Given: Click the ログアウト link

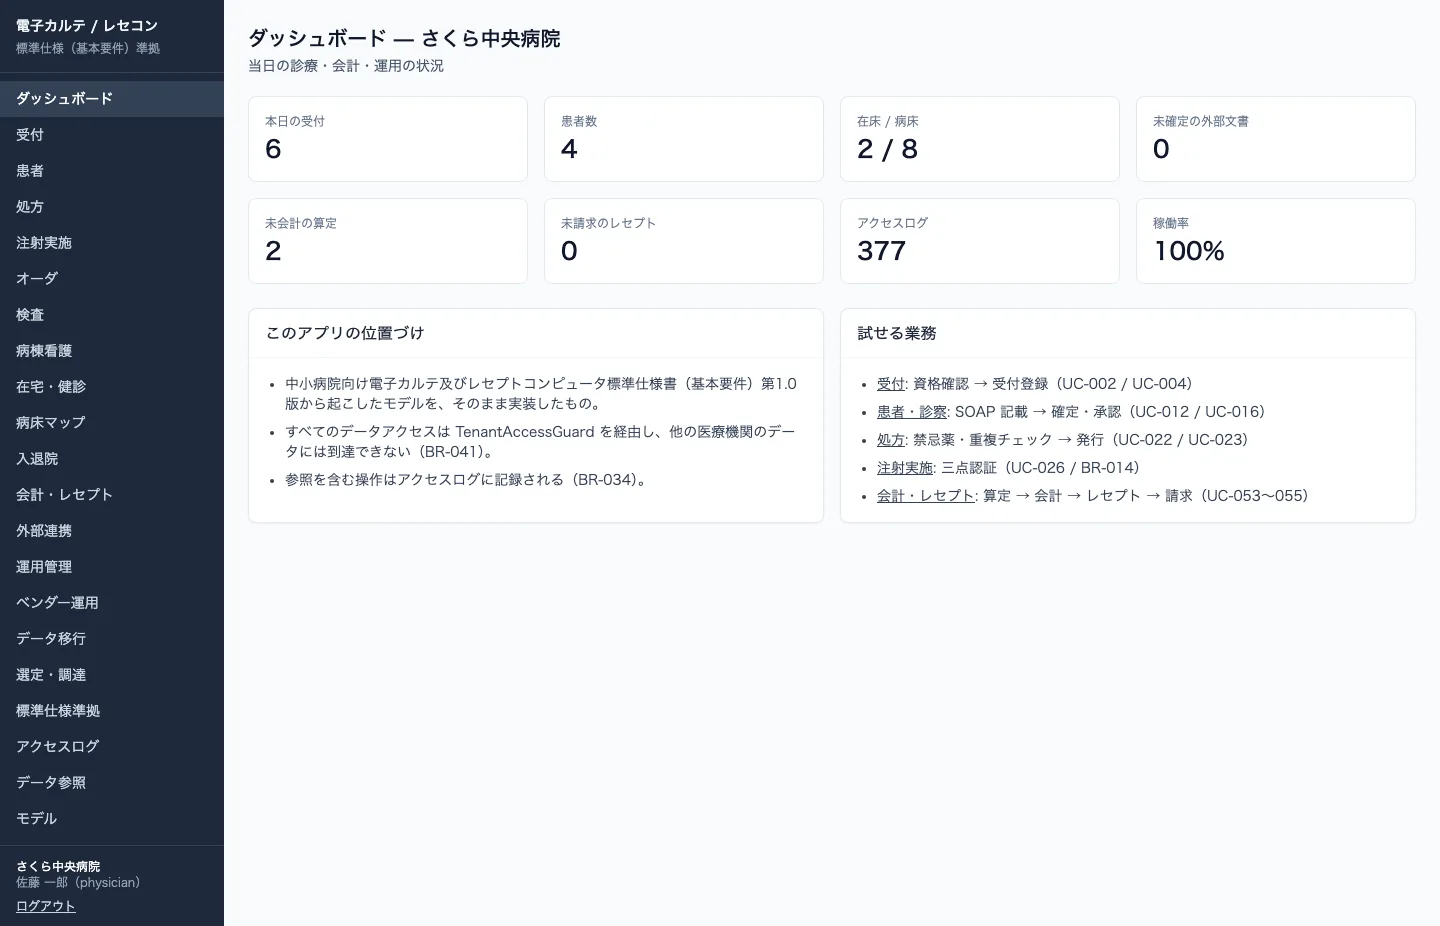Looking at the screenshot, I should coord(46,906).
